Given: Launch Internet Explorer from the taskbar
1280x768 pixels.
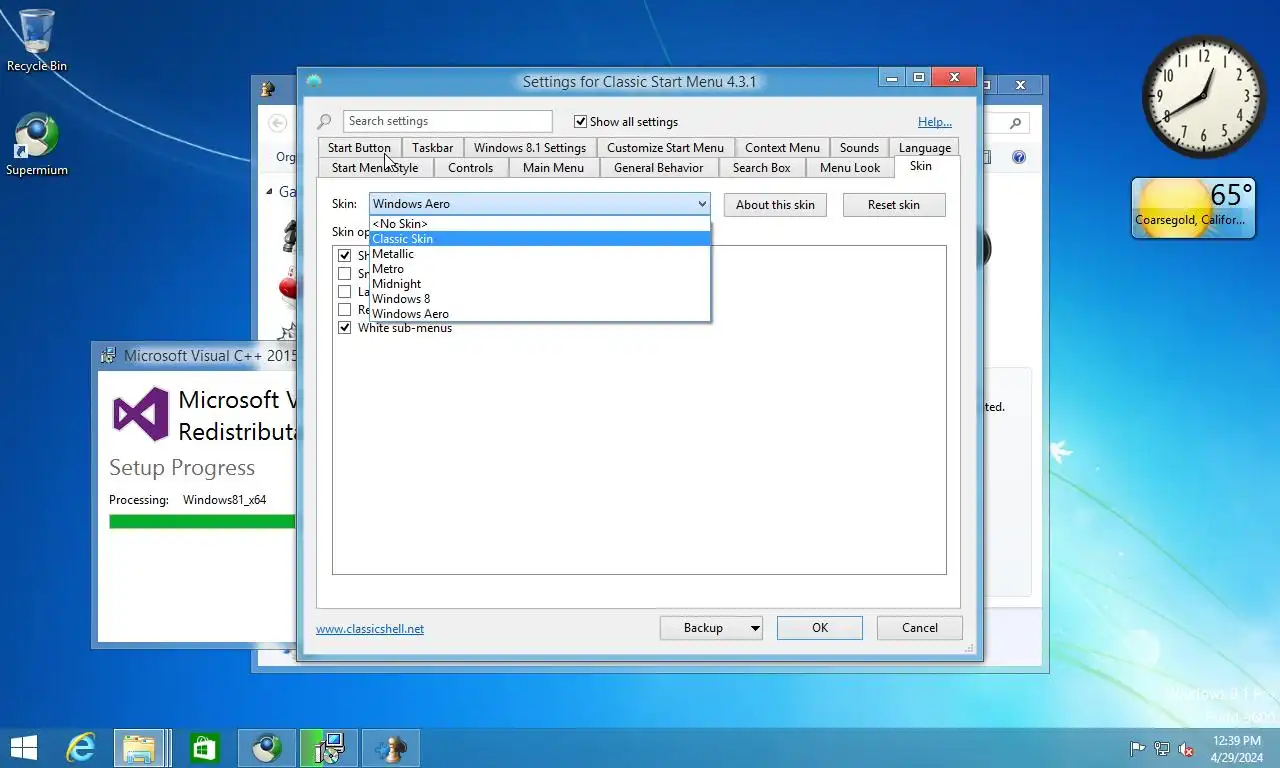Looking at the screenshot, I should [x=80, y=747].
